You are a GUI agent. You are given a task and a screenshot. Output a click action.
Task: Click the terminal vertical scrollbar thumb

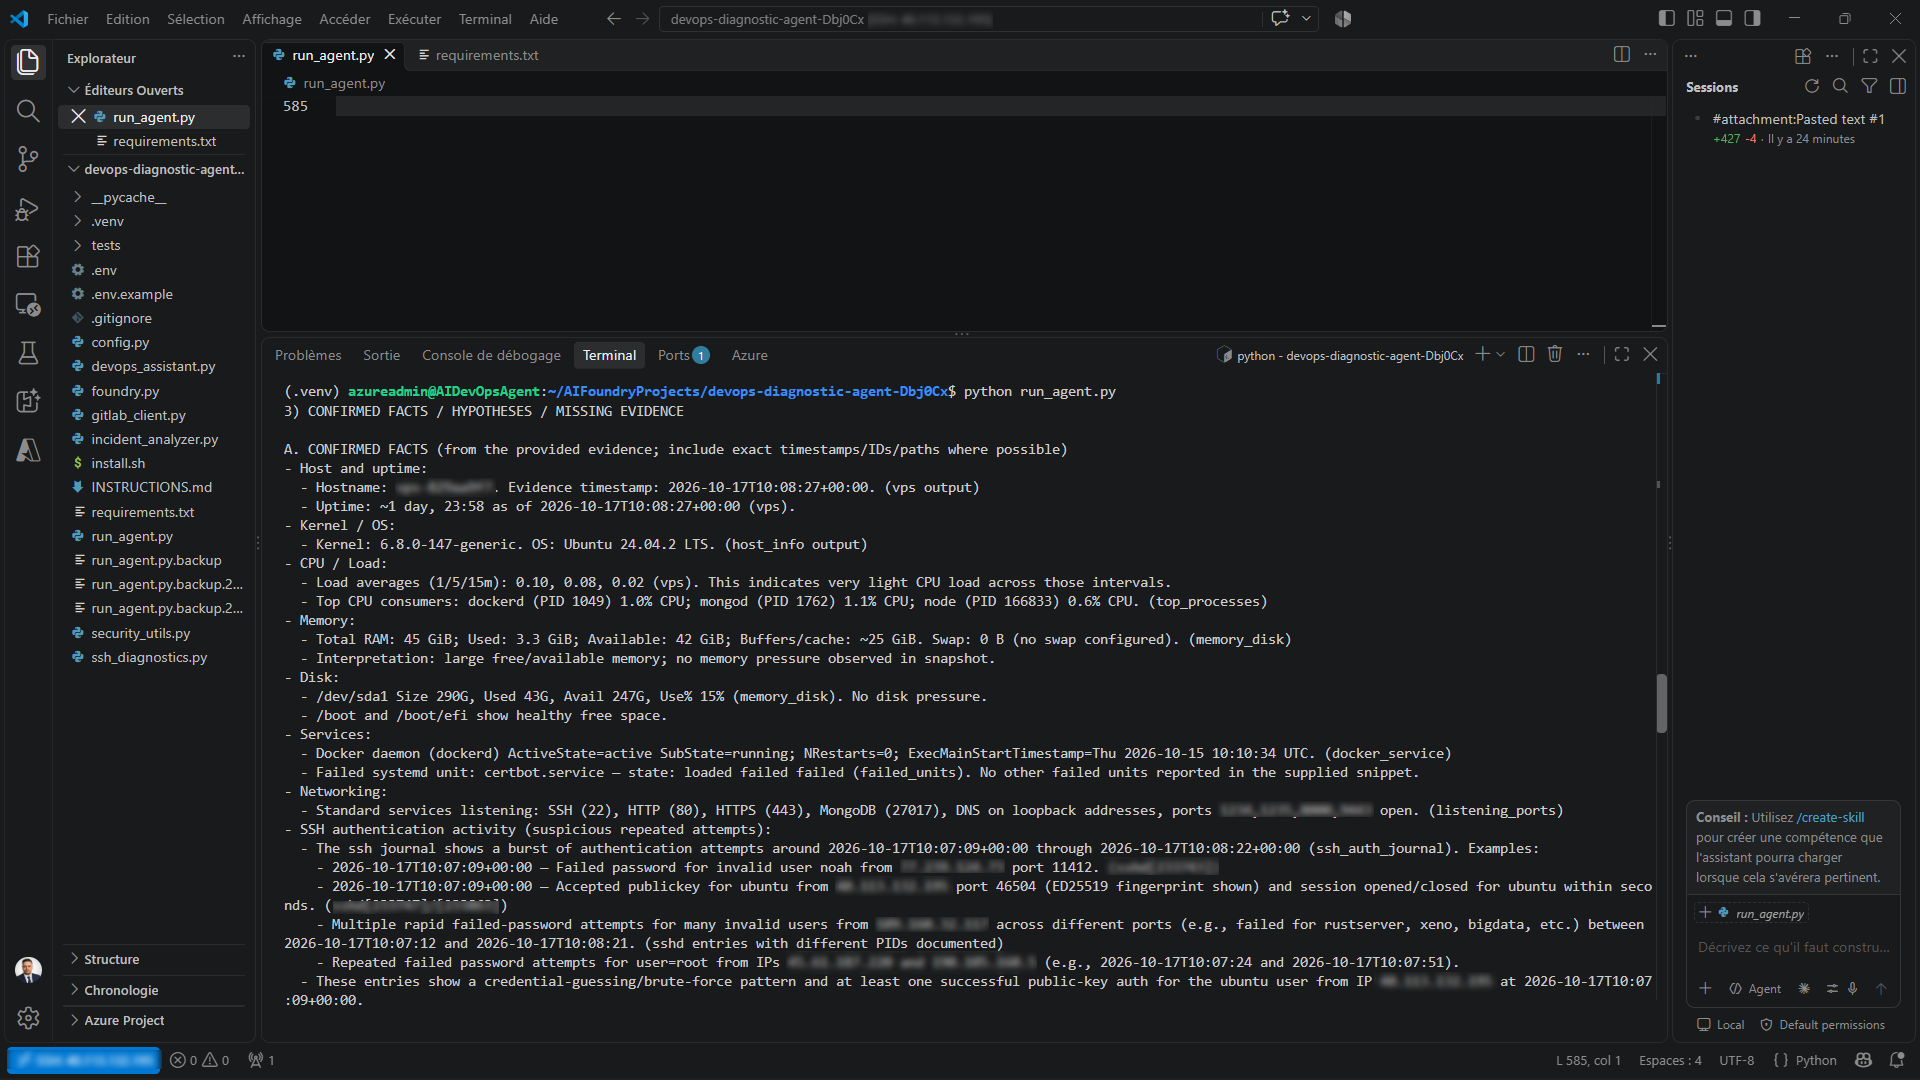(1661, 703)
